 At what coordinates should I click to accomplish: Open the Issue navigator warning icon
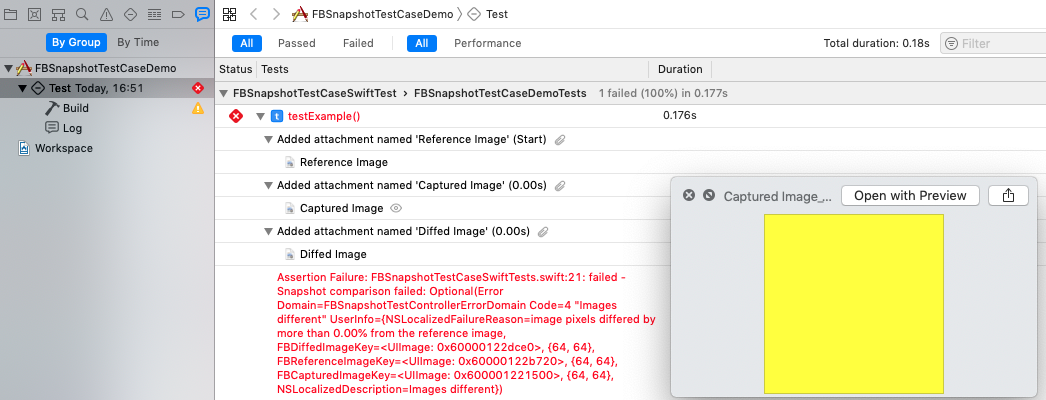(x=106, y=14)
